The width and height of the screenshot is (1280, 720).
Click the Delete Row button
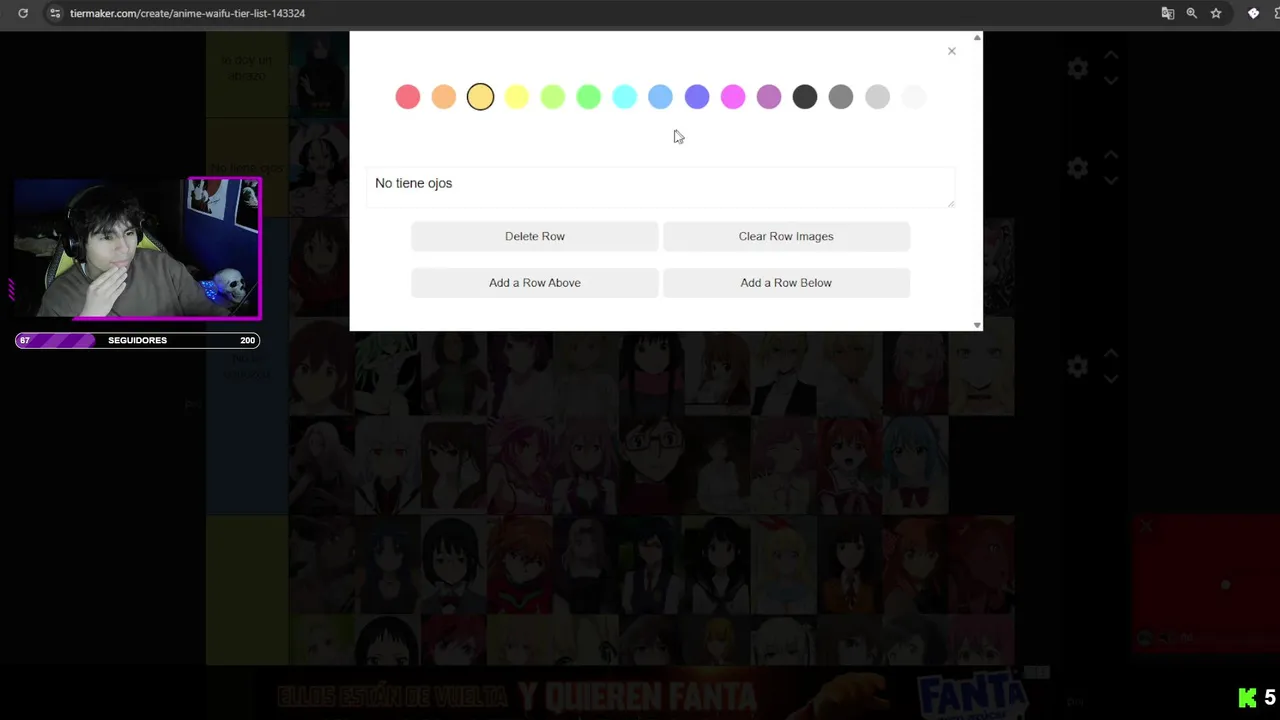pos(535,236)
